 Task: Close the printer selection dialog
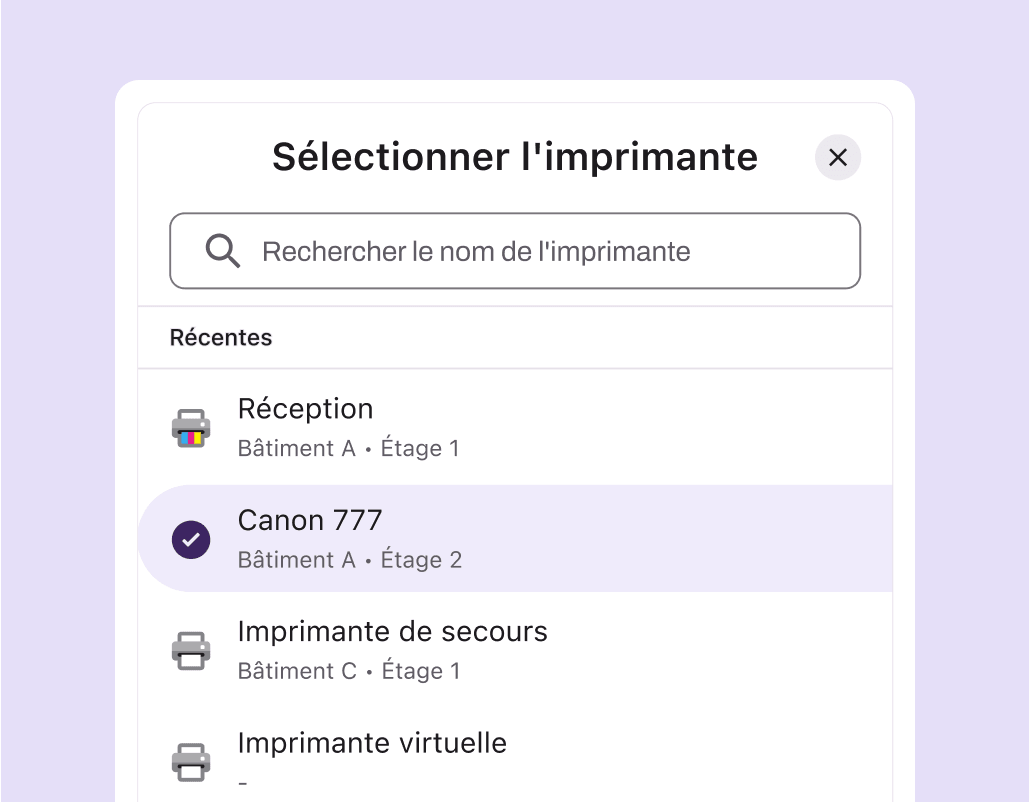[838, 157]
